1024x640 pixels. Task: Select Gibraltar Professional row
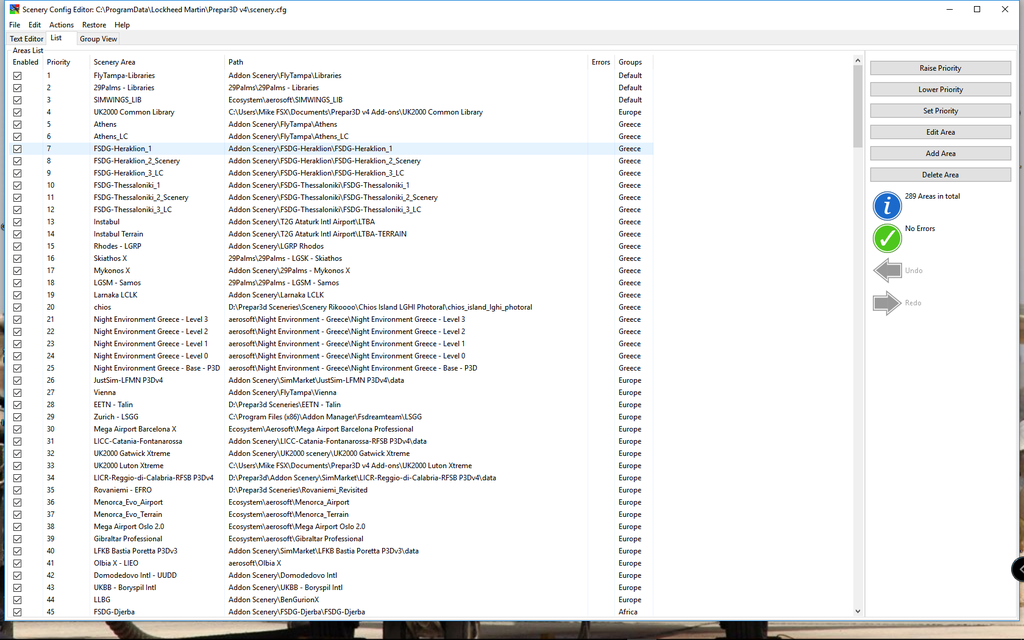coord(330,539)
